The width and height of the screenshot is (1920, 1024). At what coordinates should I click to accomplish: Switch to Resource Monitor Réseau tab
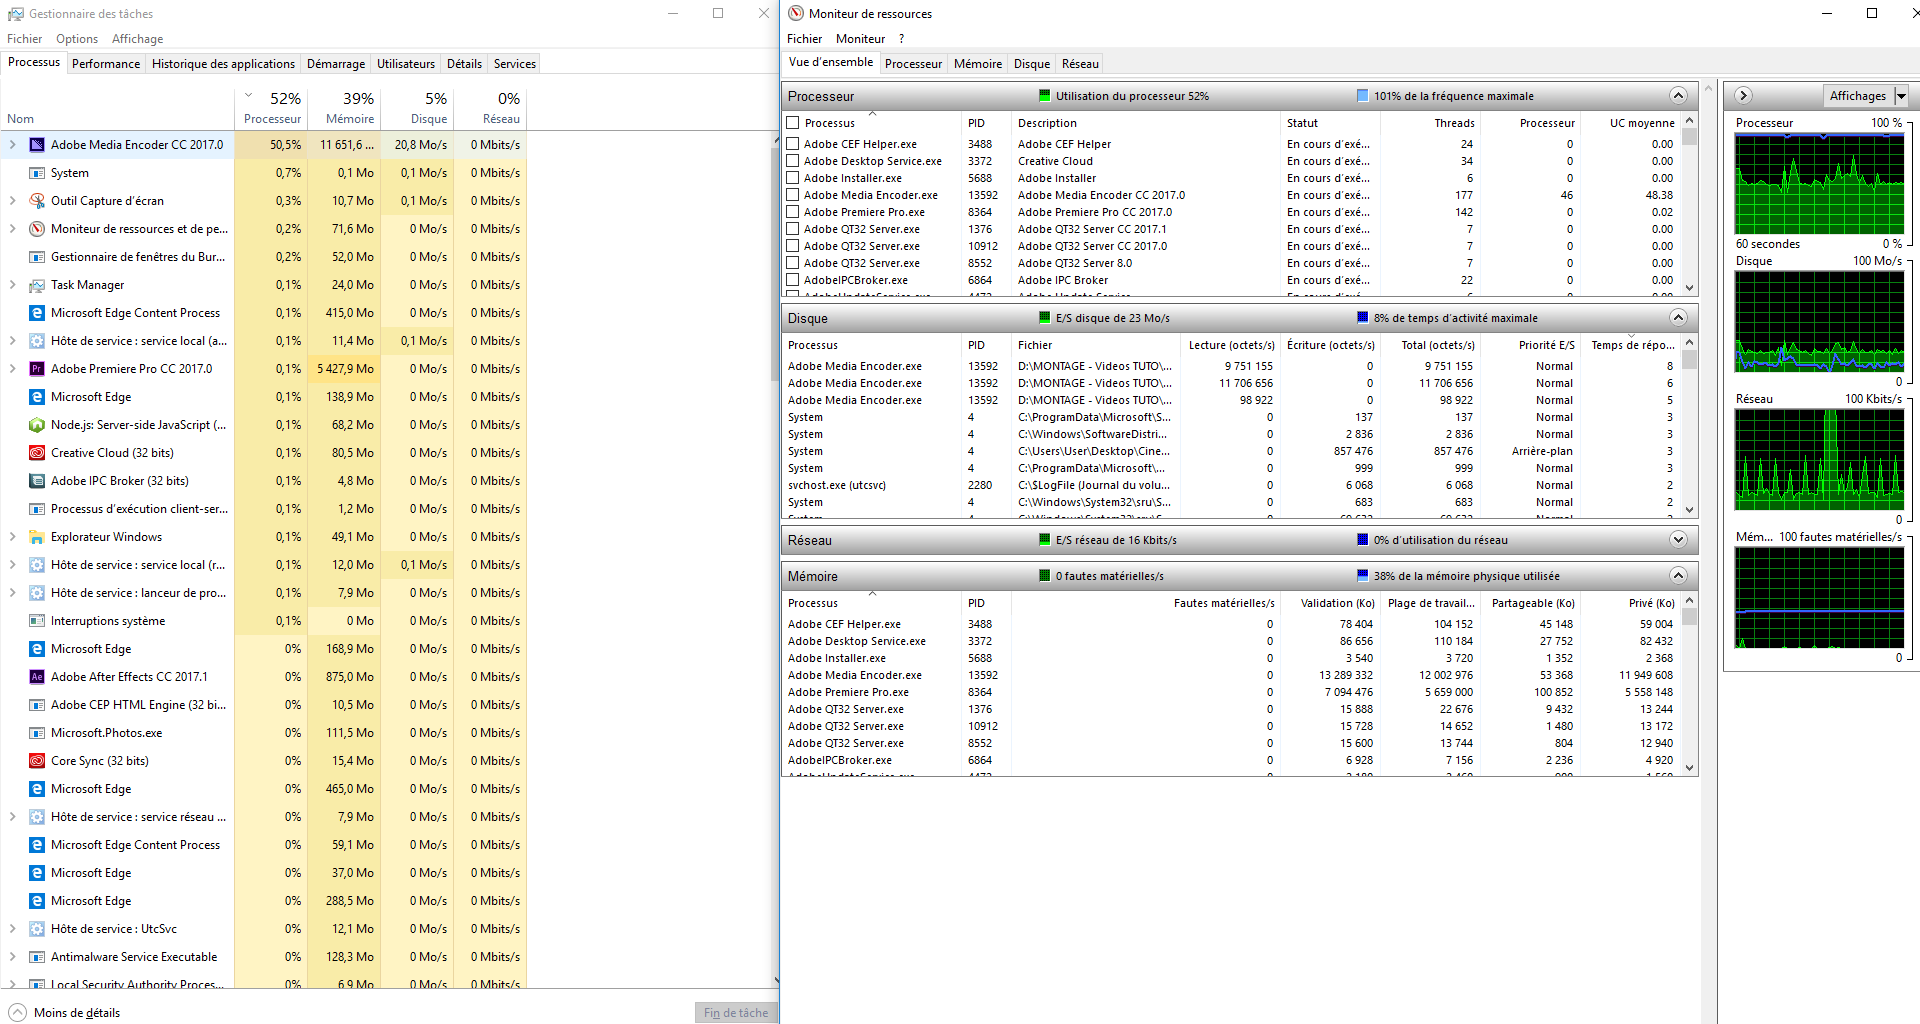1080,64
